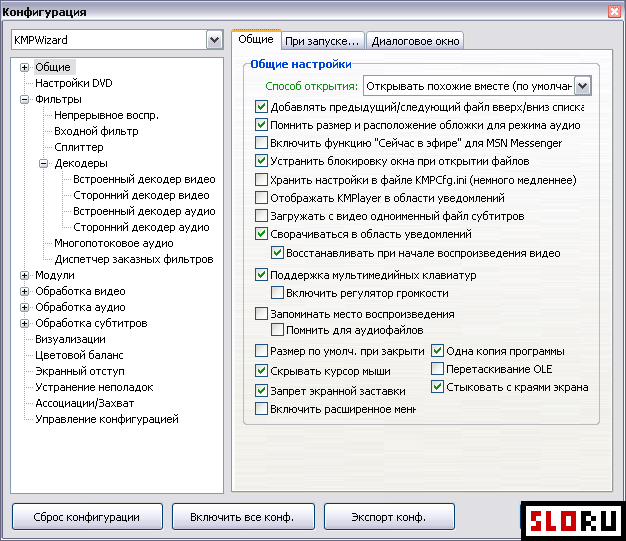This screenshot has height=541, width=626.
Task: Switch to the При запуске... tab
Action: pyautogui.click(x=322, y=41)
